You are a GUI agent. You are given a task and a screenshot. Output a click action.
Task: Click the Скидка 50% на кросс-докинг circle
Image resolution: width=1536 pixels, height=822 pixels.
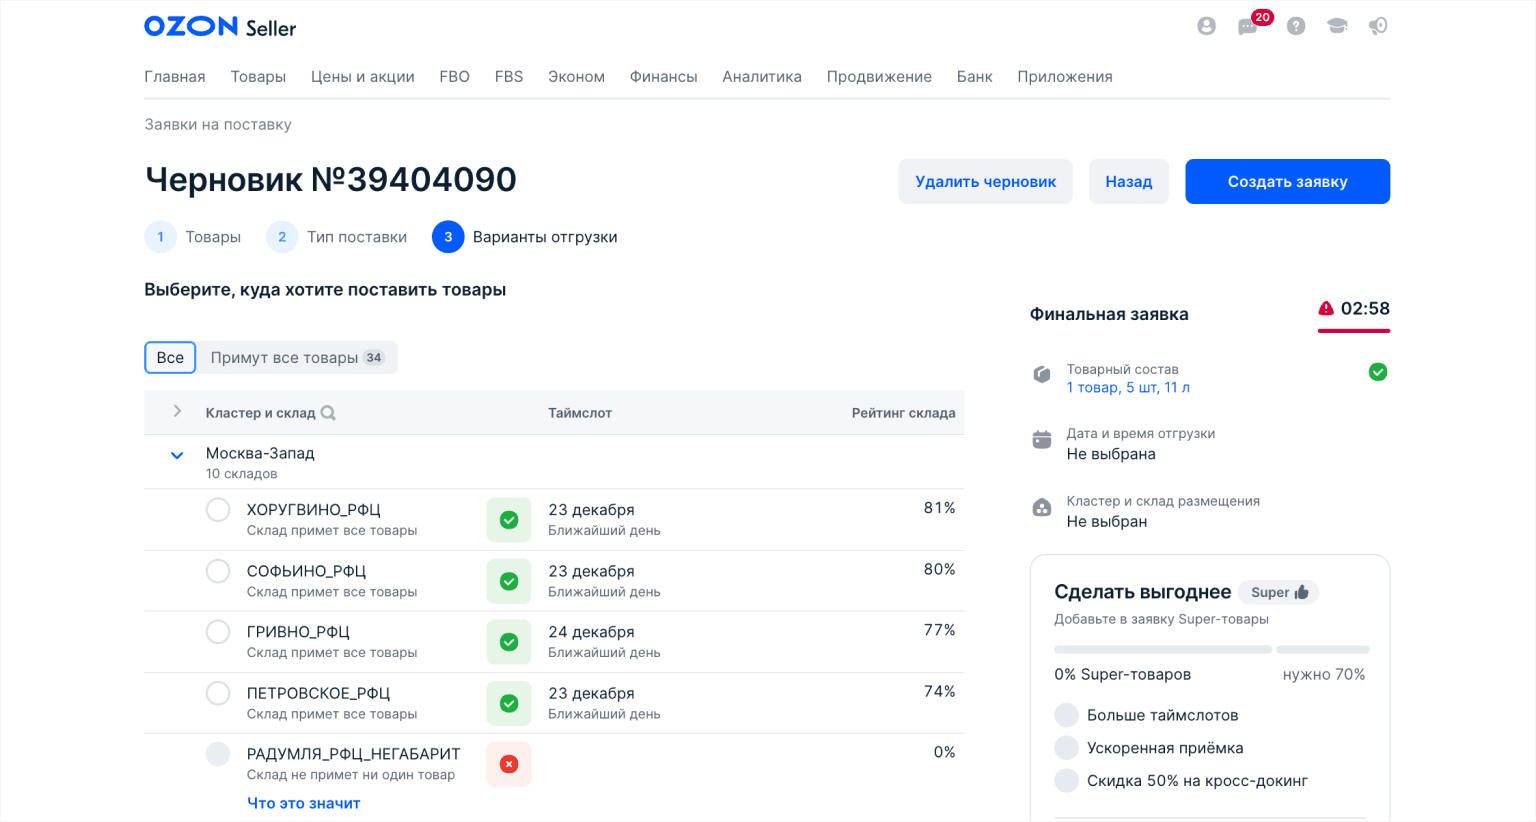[1067, 781]
